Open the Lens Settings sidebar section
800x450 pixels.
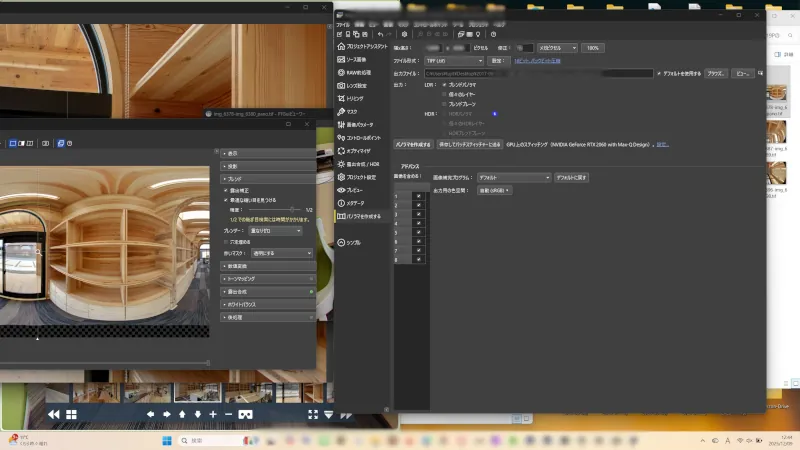(358, 86)
